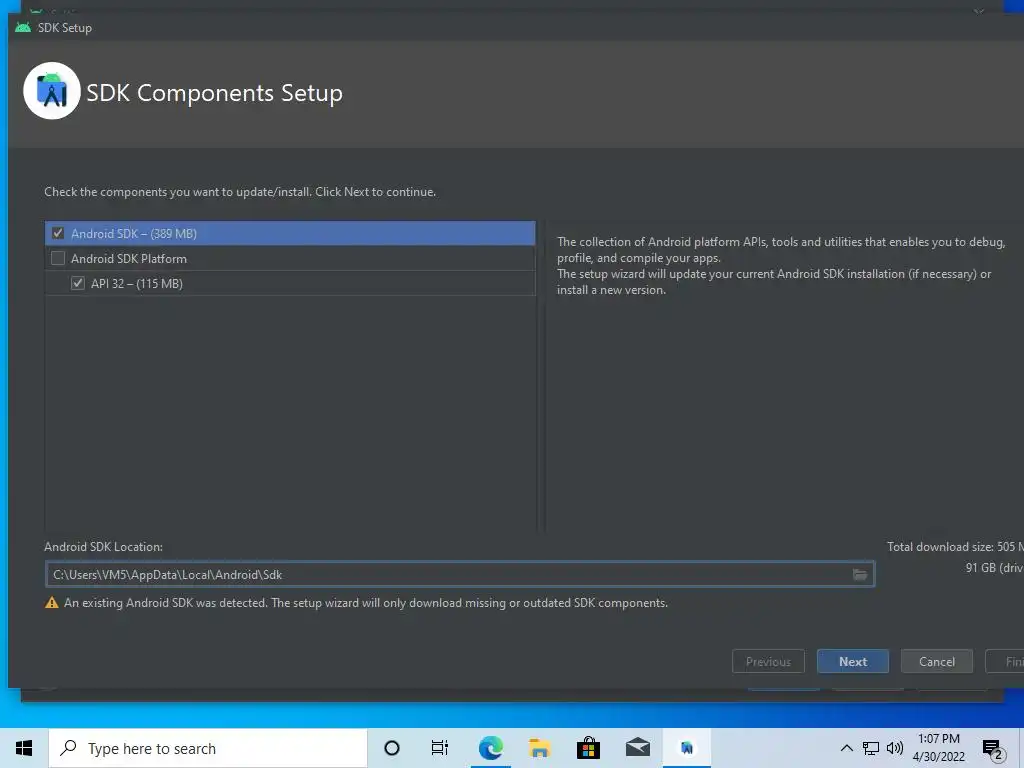
Task: Click the Android Studio taskbar icon
Action: click(x=686, y=748)
